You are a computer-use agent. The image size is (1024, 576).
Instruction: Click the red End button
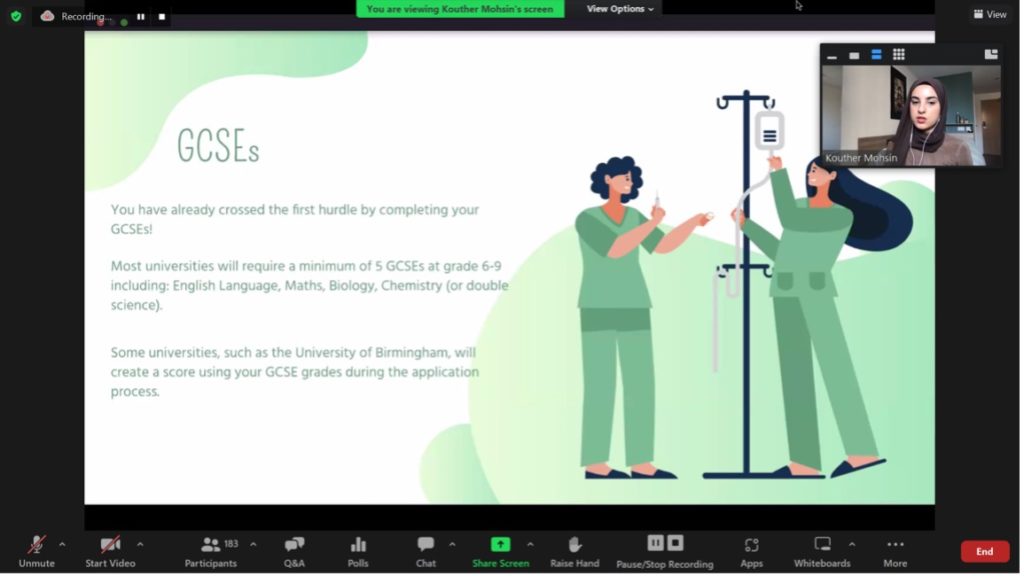coord(984,552)
